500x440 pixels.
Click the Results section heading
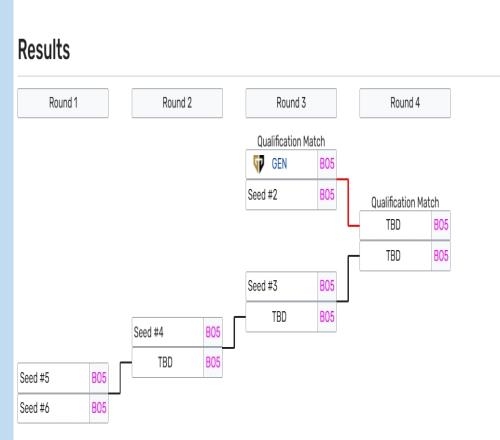coord(44,50)
